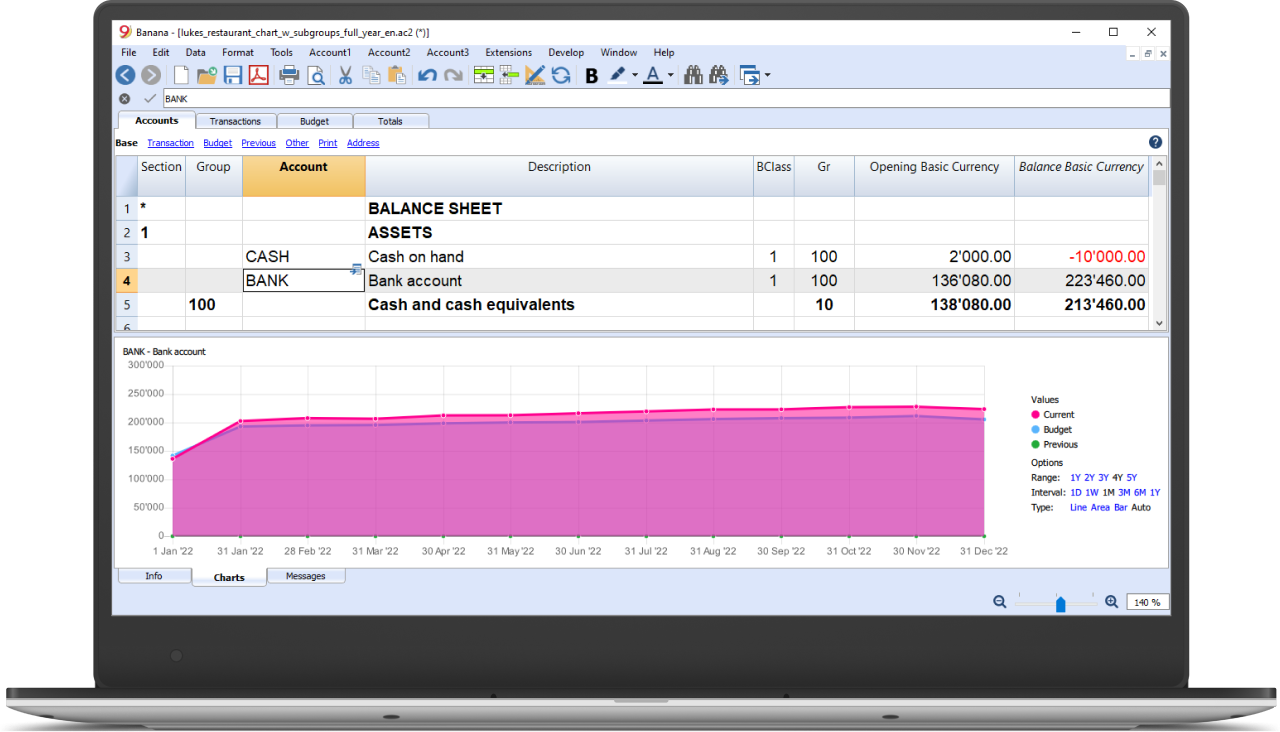This screenshot has height=732, width=1280.
Task: Click the go to window icon
Action: pyautogui.click(x=749, y=75)
